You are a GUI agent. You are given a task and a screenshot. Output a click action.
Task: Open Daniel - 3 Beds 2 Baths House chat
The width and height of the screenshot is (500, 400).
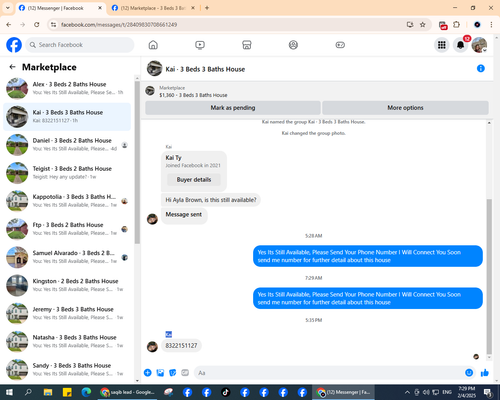tap(67, 145)
